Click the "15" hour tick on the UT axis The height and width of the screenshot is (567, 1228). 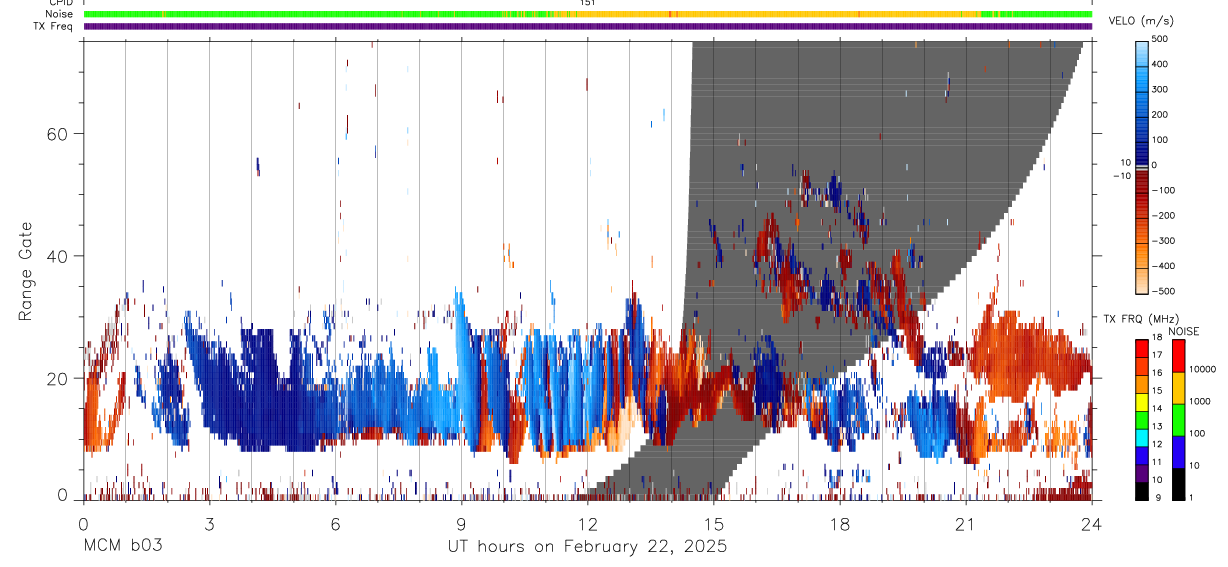pos(714,523)
